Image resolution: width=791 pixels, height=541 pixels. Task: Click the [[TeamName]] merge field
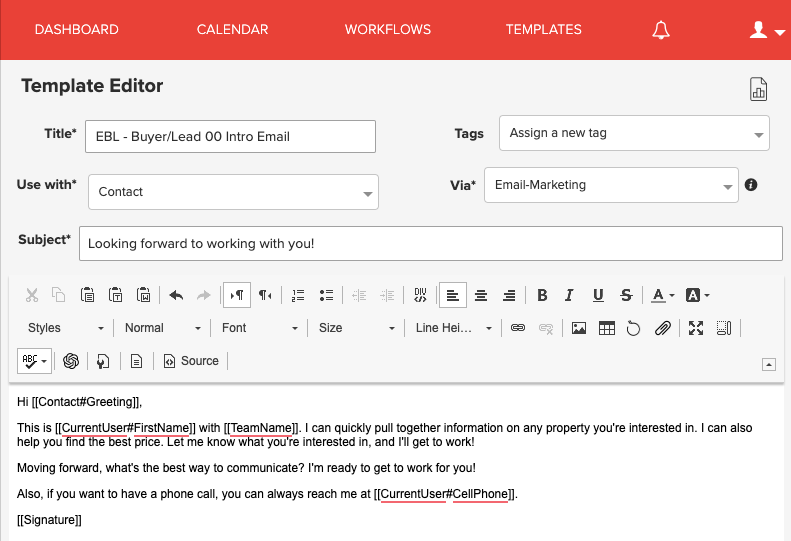[x=262, y=428]
